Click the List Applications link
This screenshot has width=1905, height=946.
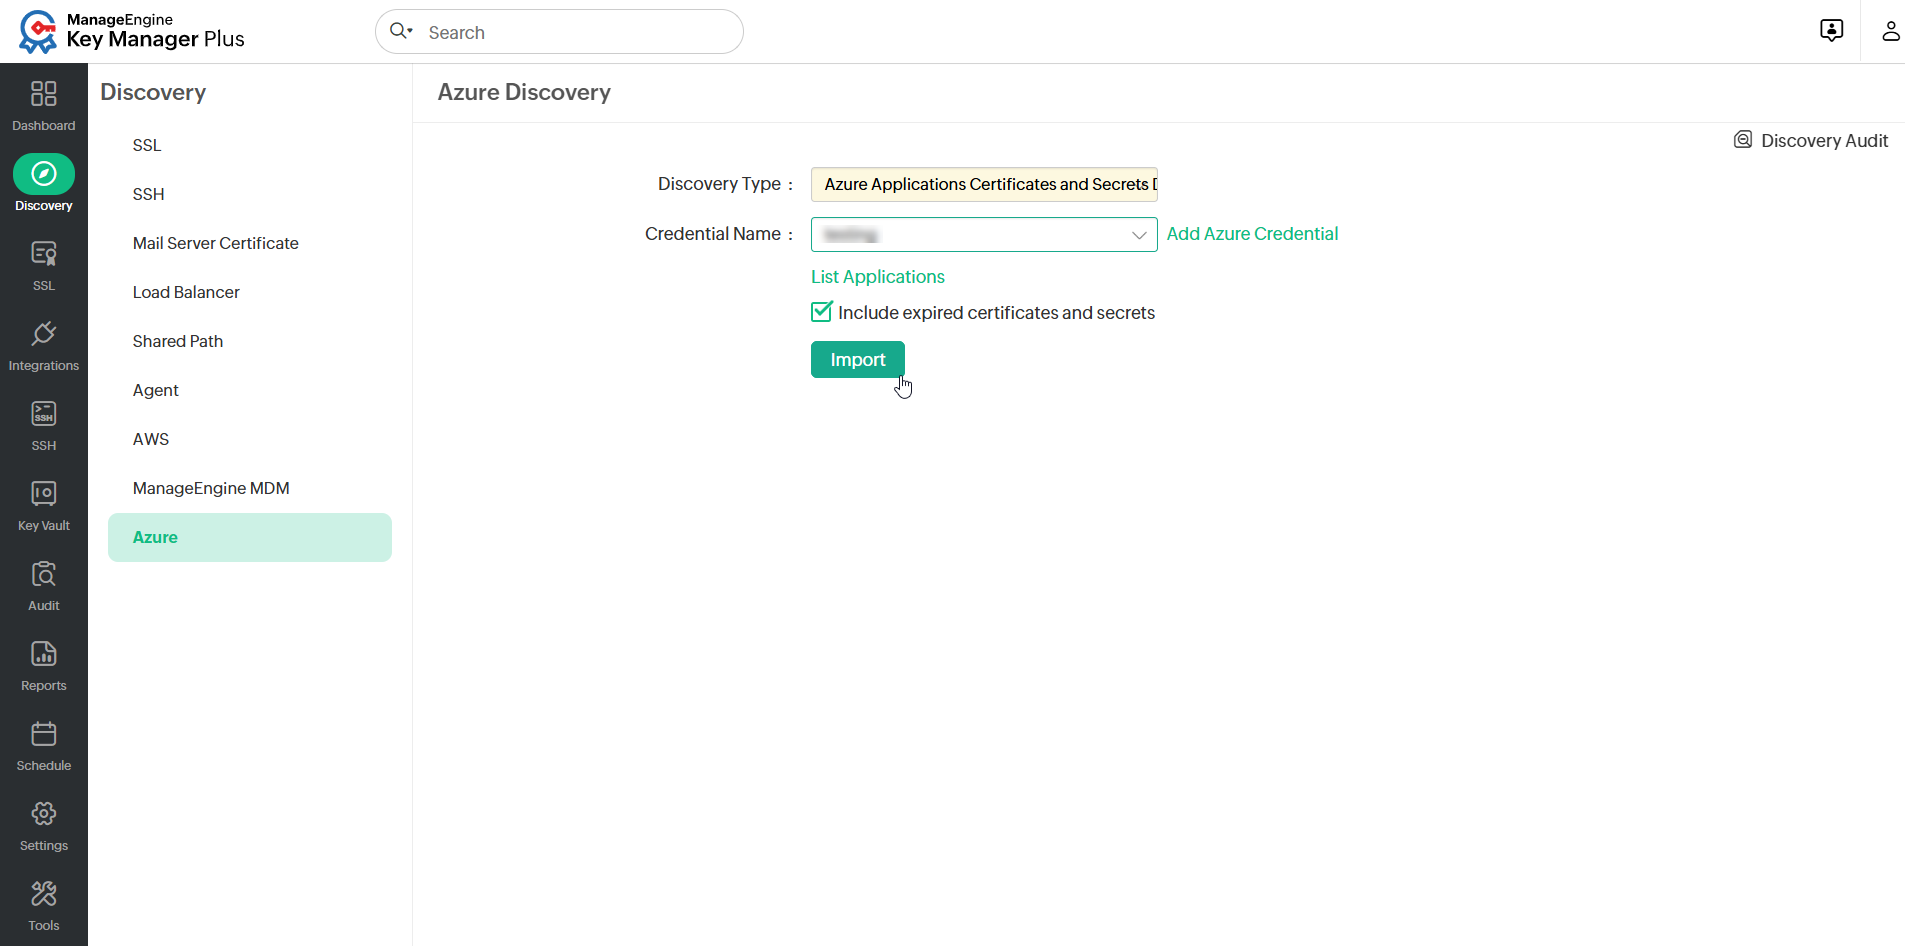point(878,277)
